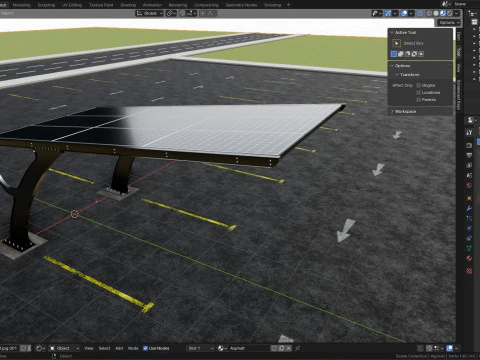Open the Render properties tab
Image resolution: width=480 pixels, height=360 pixels.
469,145
